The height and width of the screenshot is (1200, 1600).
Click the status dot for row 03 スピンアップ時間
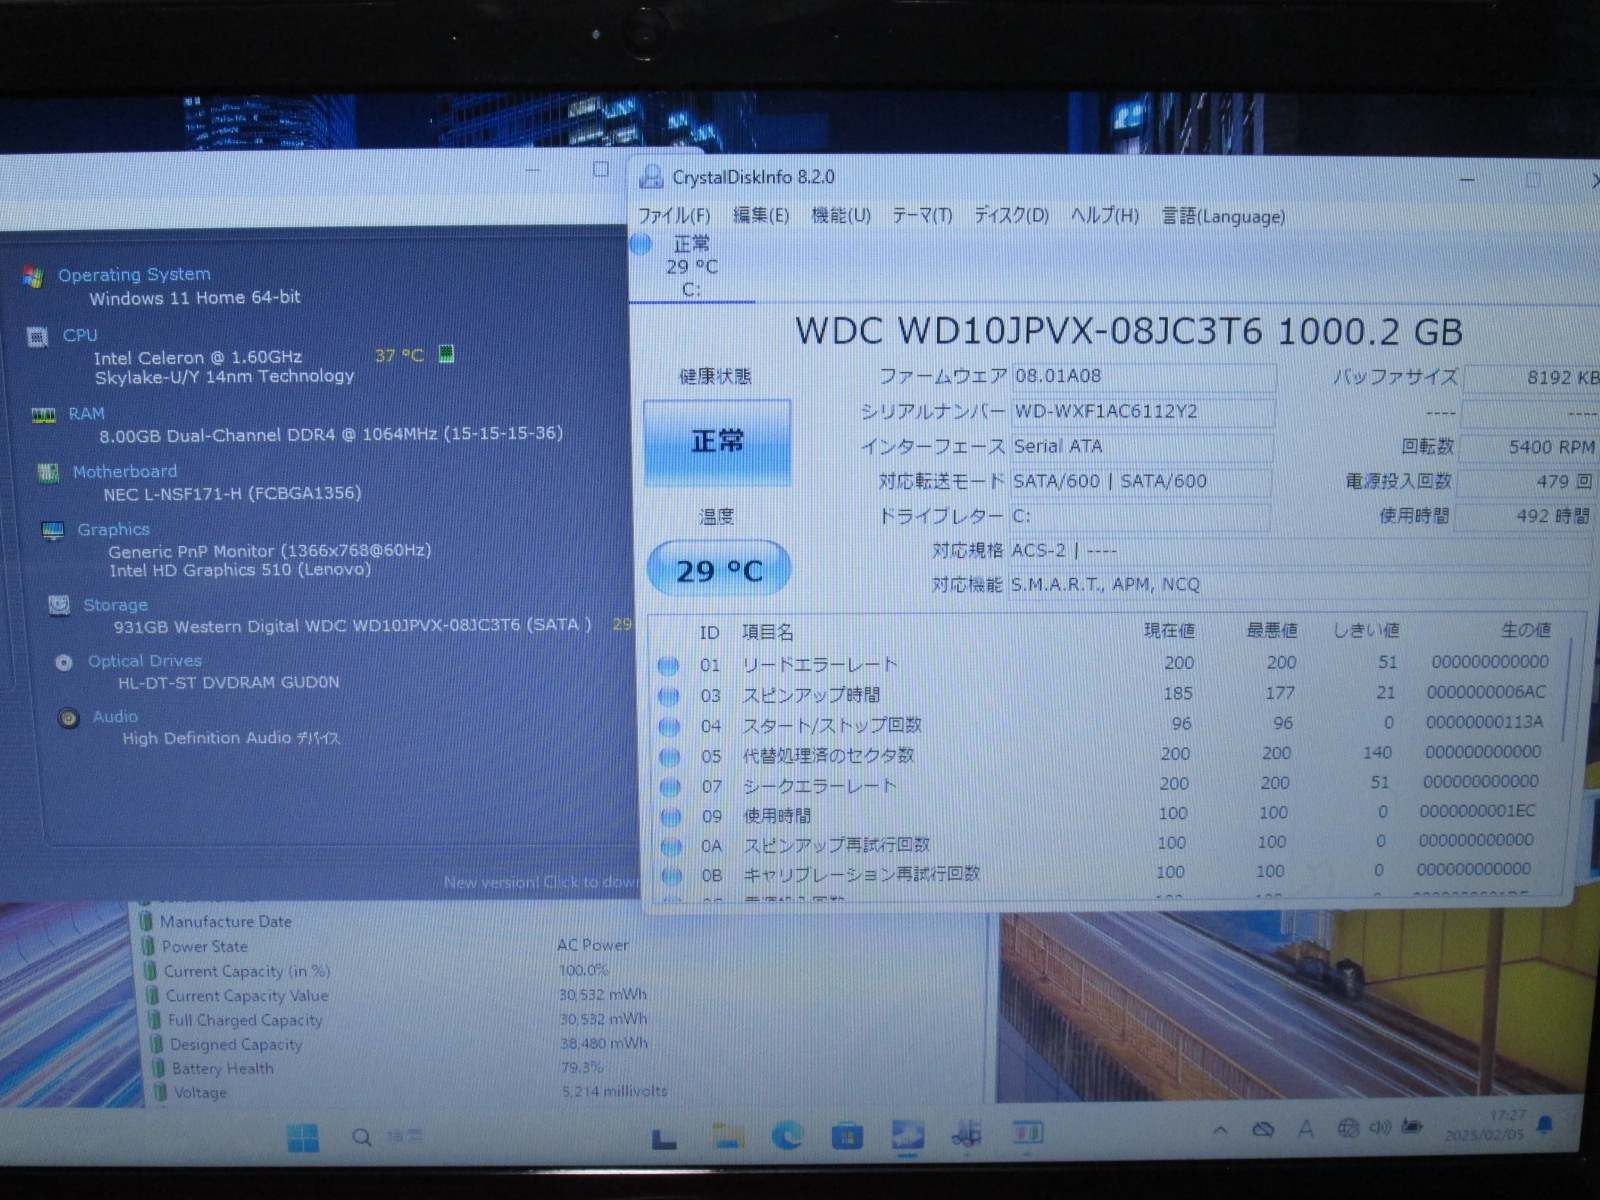pos(669,696)
